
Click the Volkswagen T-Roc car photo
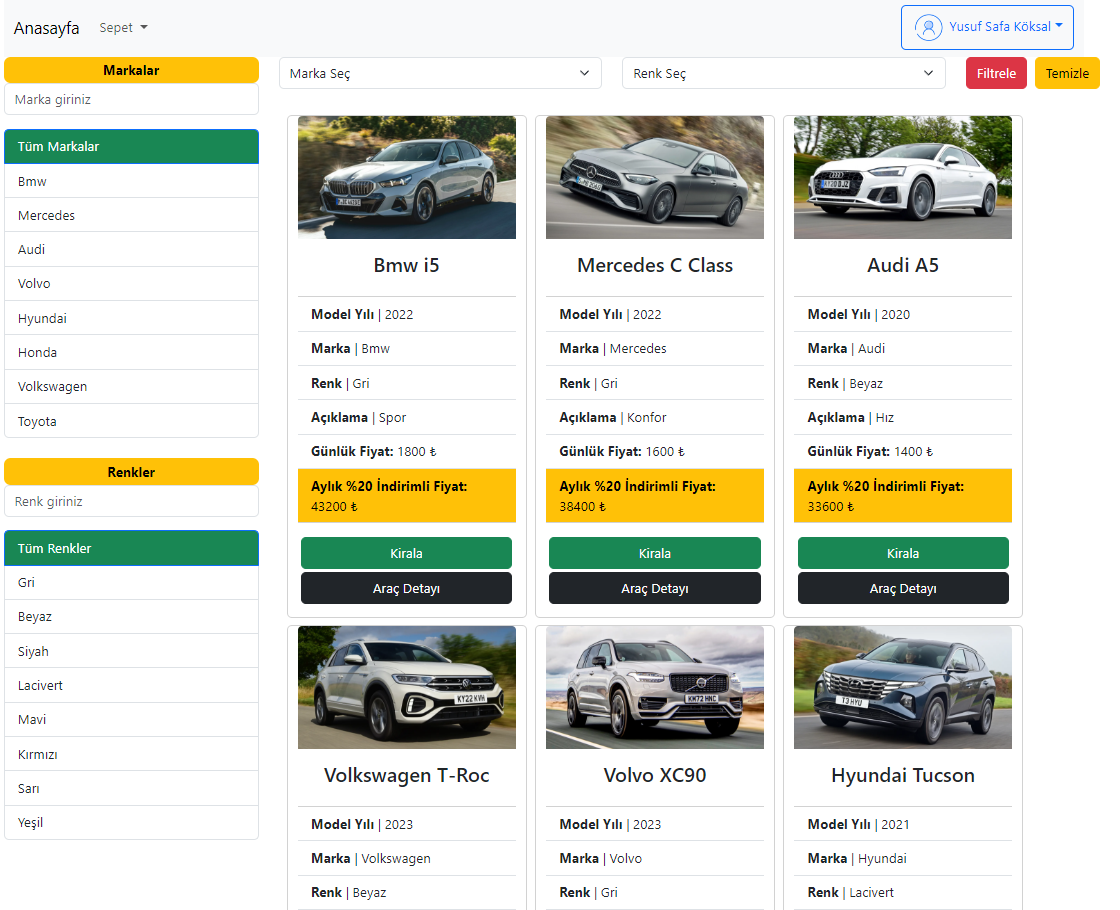pos(406,687)
